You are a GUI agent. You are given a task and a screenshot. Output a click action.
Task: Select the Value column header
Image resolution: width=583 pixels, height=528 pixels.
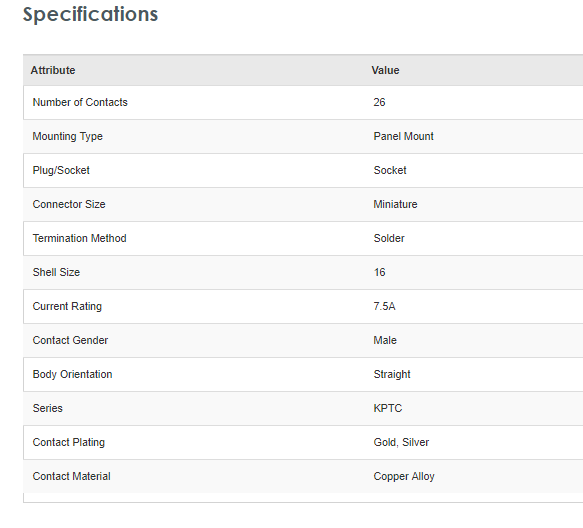click(385, 70)
